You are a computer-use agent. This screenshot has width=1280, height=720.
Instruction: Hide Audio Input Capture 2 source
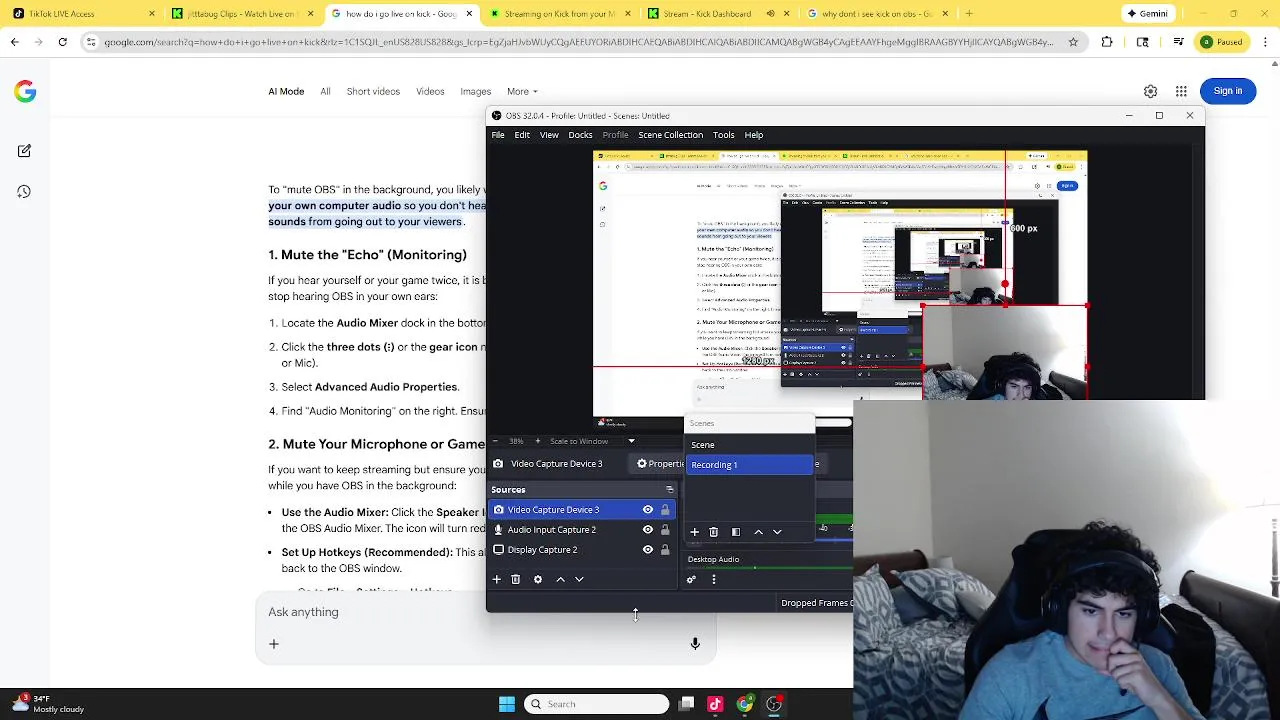[648, 530]
